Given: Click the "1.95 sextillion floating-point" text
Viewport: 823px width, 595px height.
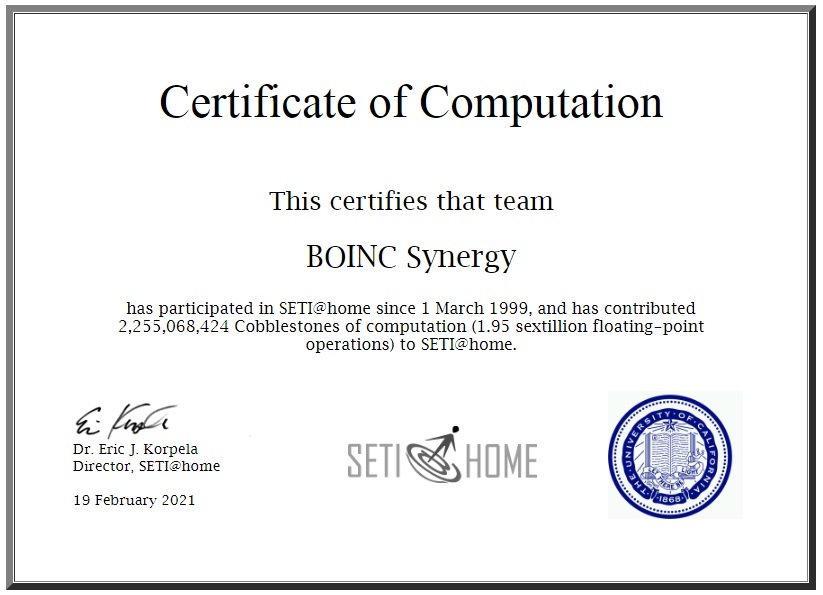Looking at the screenshot, I should (591, 326).
